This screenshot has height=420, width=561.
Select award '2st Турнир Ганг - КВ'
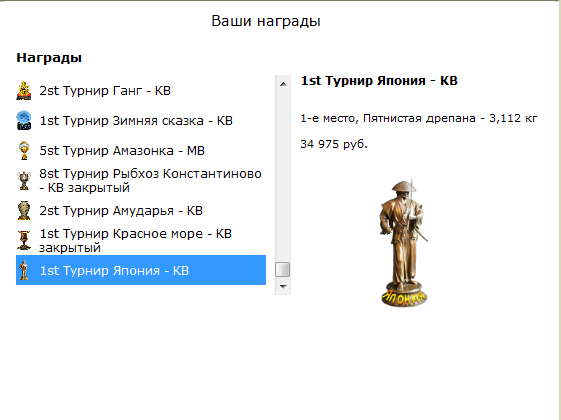coord(141,91)
